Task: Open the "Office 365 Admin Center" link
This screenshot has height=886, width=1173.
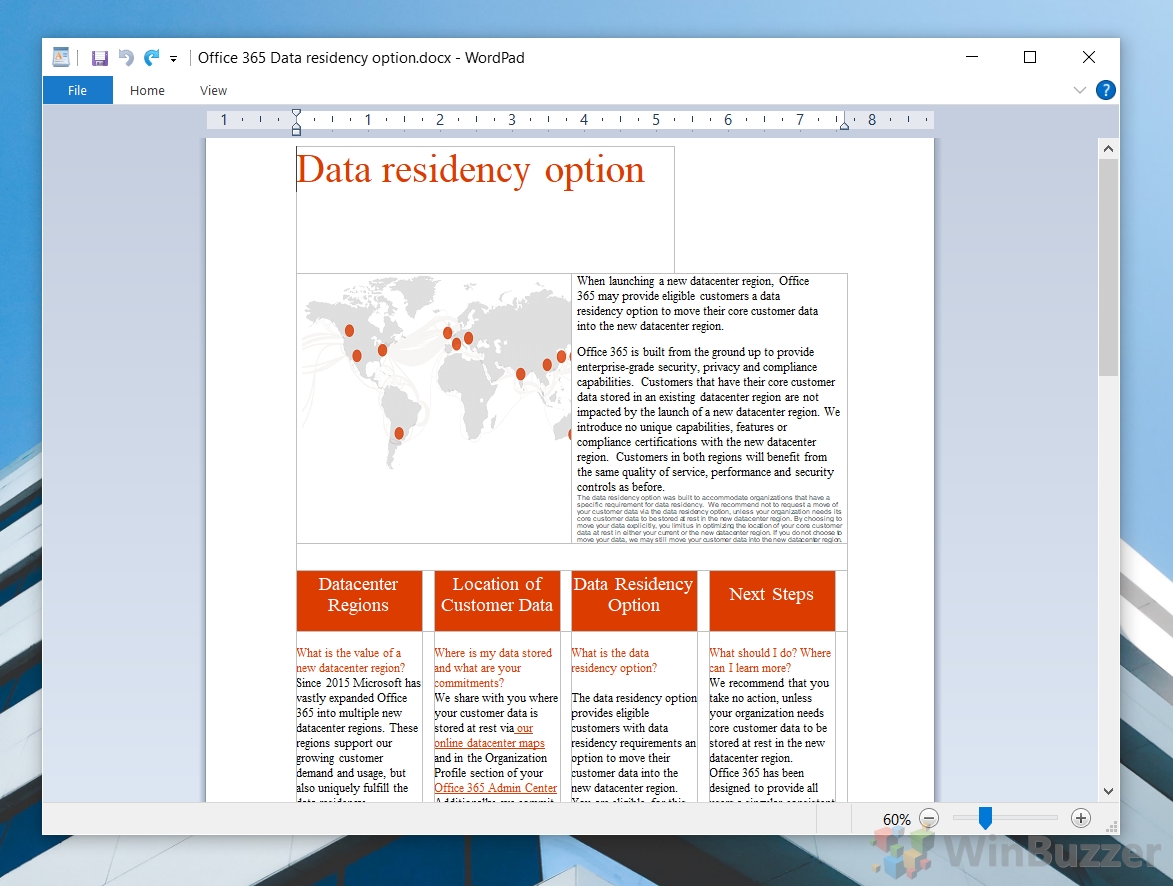Action: [495, 788]
